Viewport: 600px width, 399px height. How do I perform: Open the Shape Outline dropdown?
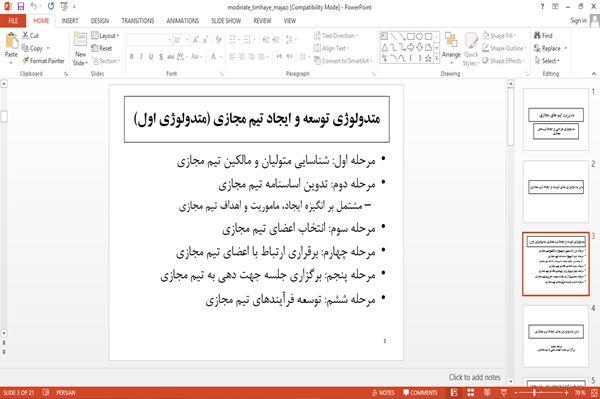point(504,48)
